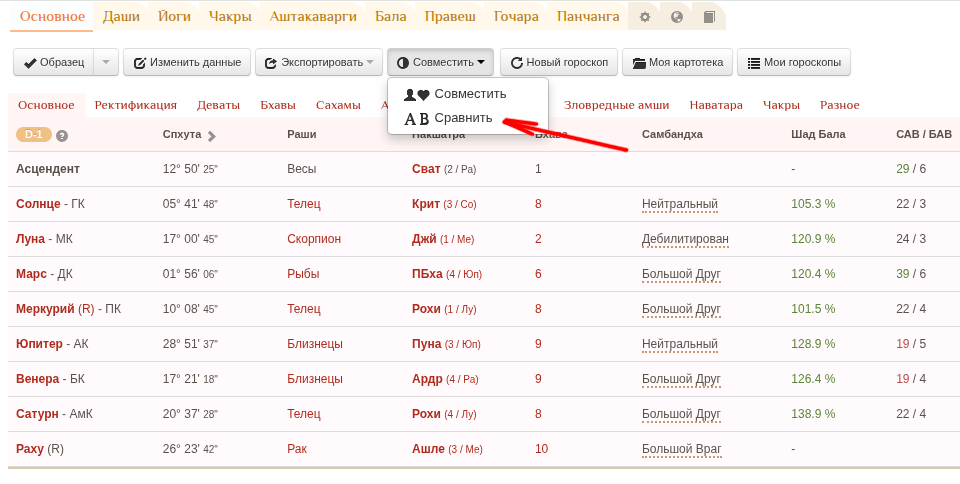
Task: Select the Разное sub-tab
Action: (839, 105)
